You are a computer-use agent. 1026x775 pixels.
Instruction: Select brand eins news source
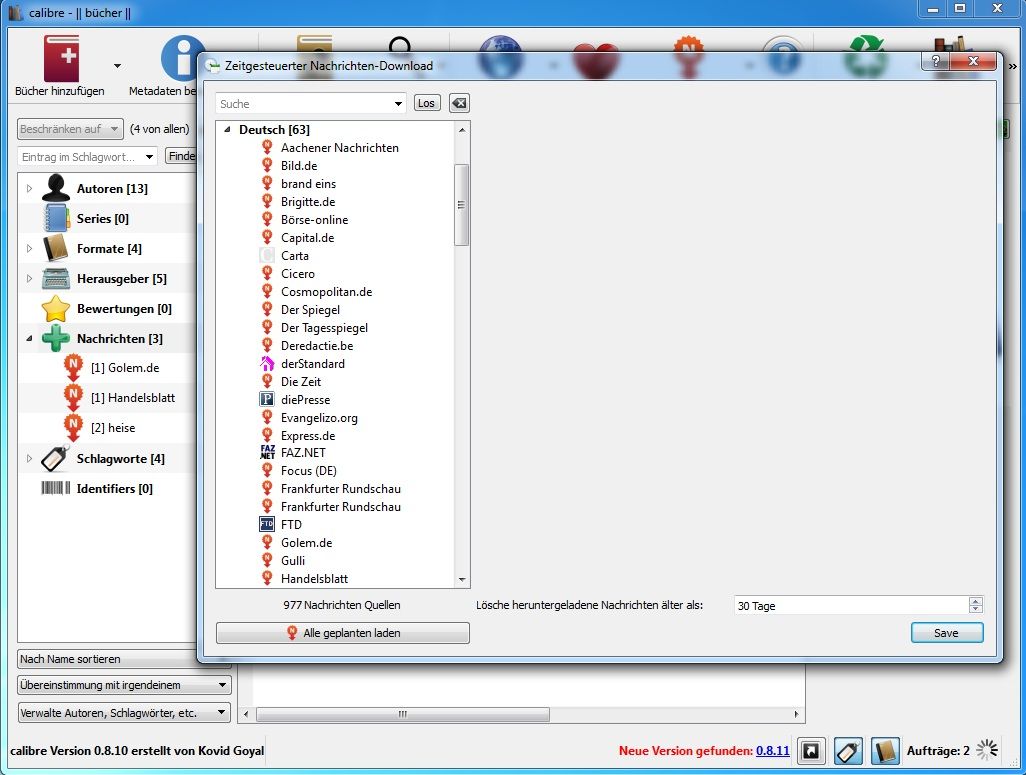[x=308, y=184]
